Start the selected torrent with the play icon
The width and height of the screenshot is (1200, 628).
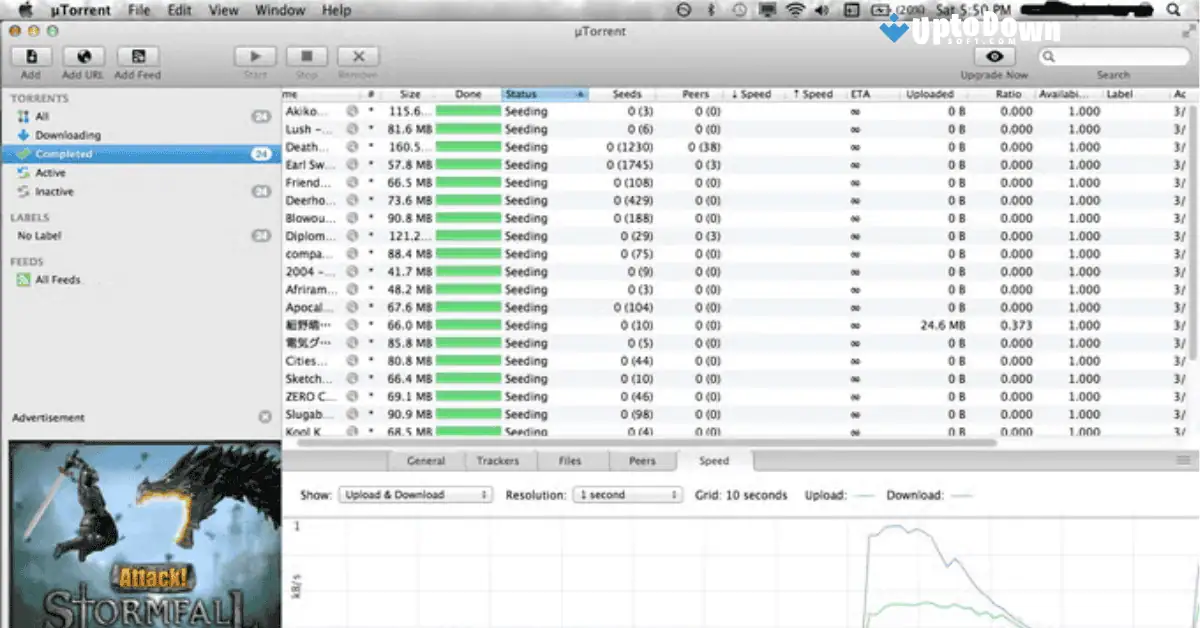(254, 56)
